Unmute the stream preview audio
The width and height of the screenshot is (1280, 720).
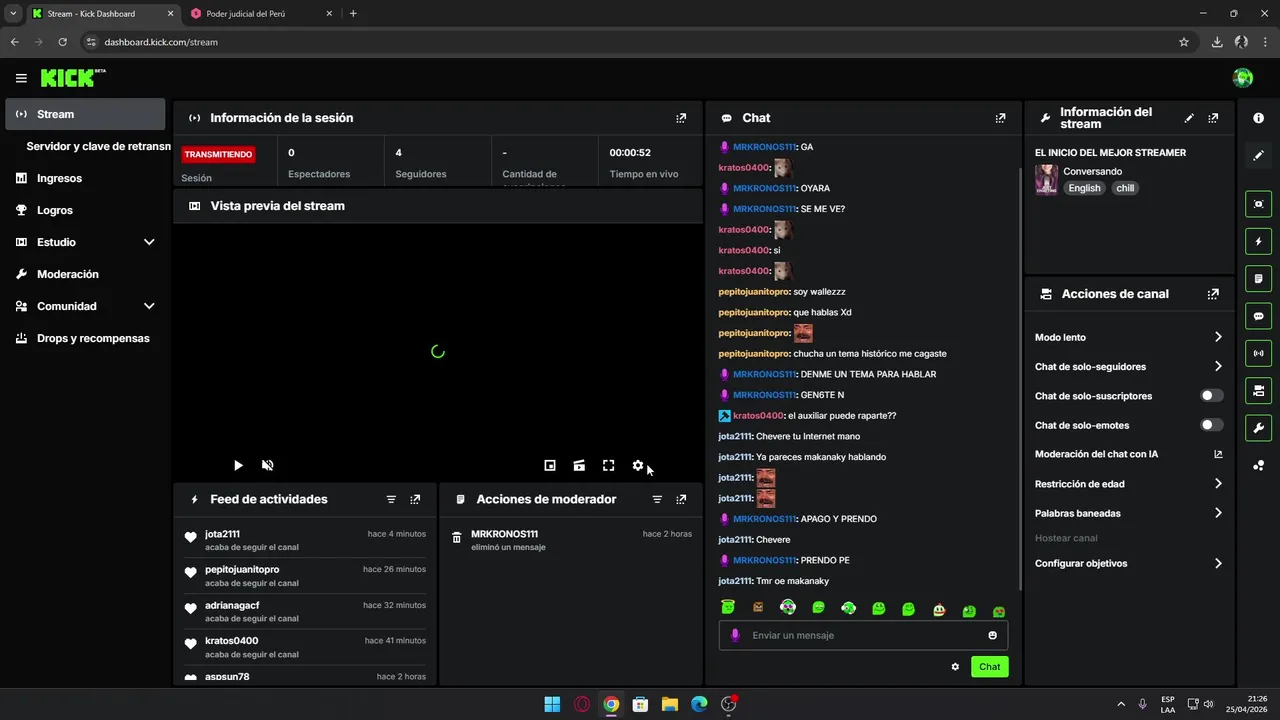[268, 465]
